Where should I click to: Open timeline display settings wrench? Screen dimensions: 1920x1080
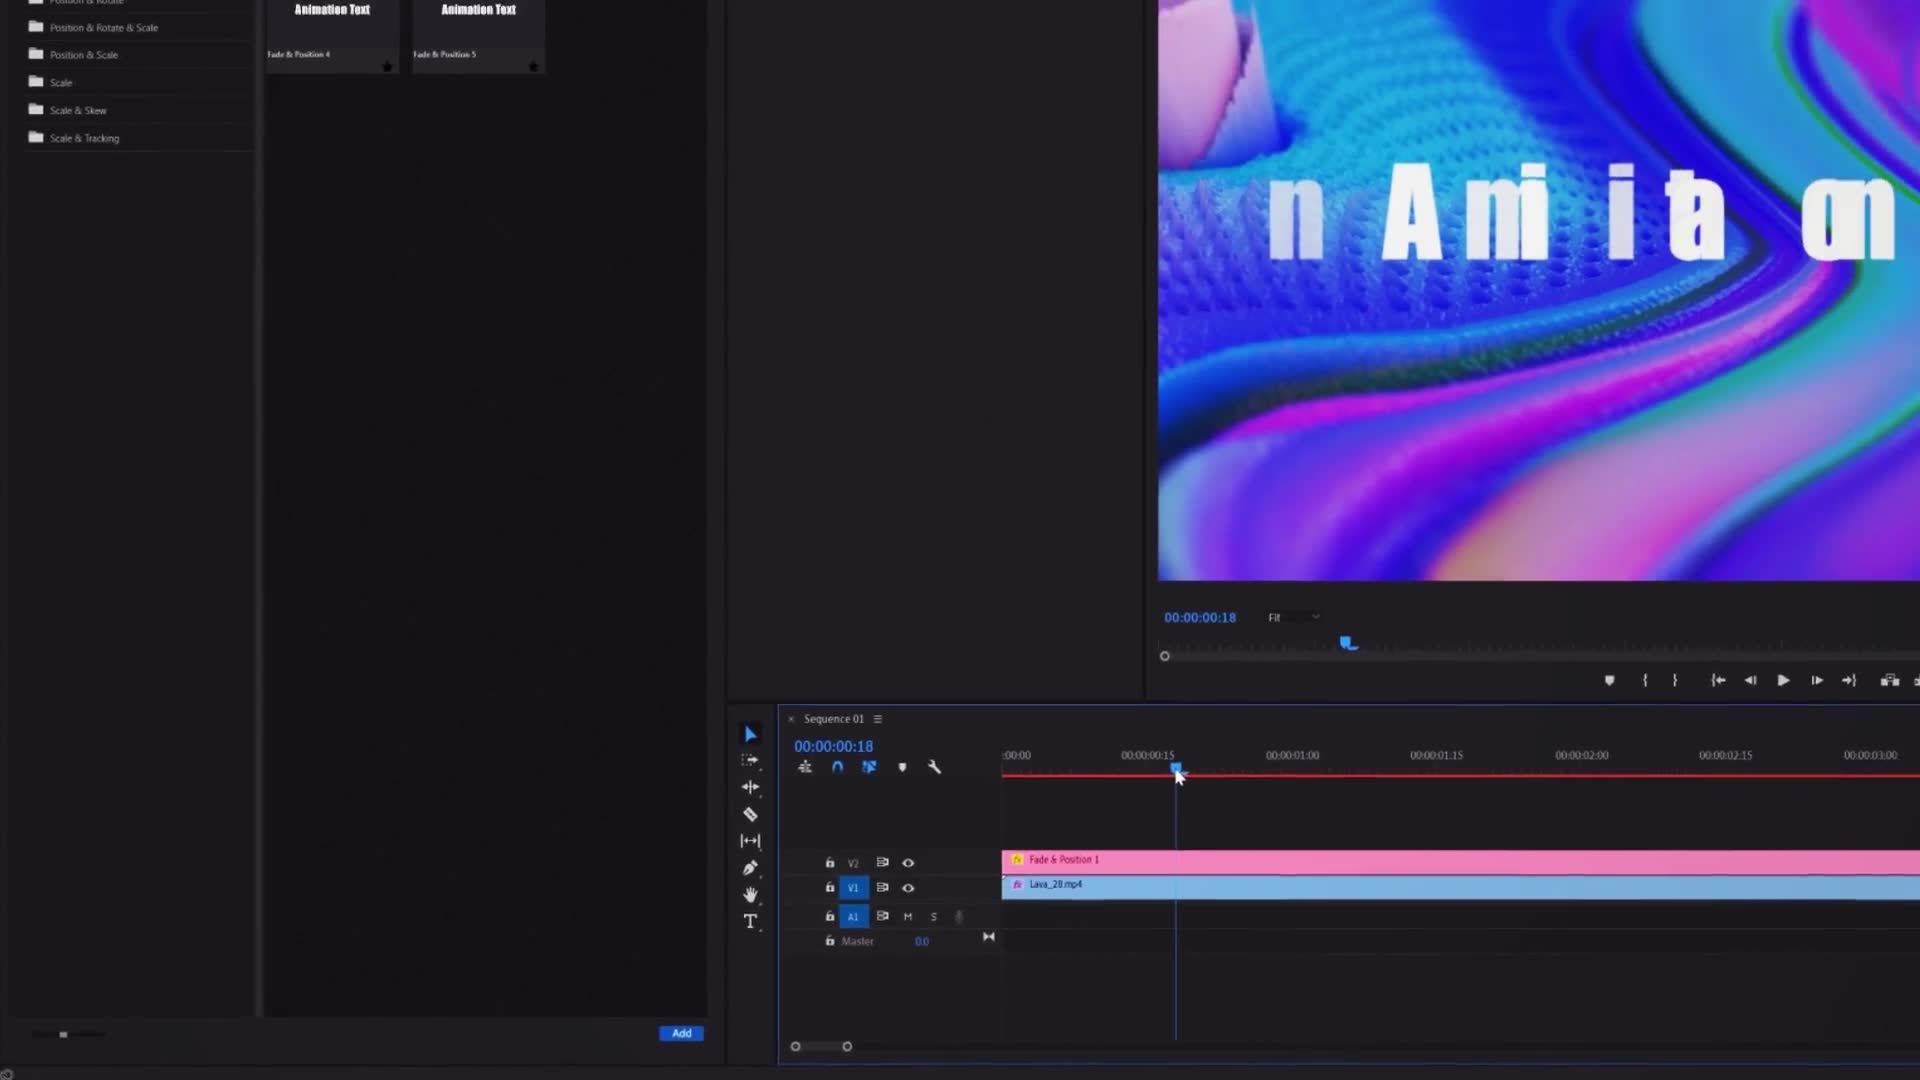pyautogui.click(x=934, y=767)
